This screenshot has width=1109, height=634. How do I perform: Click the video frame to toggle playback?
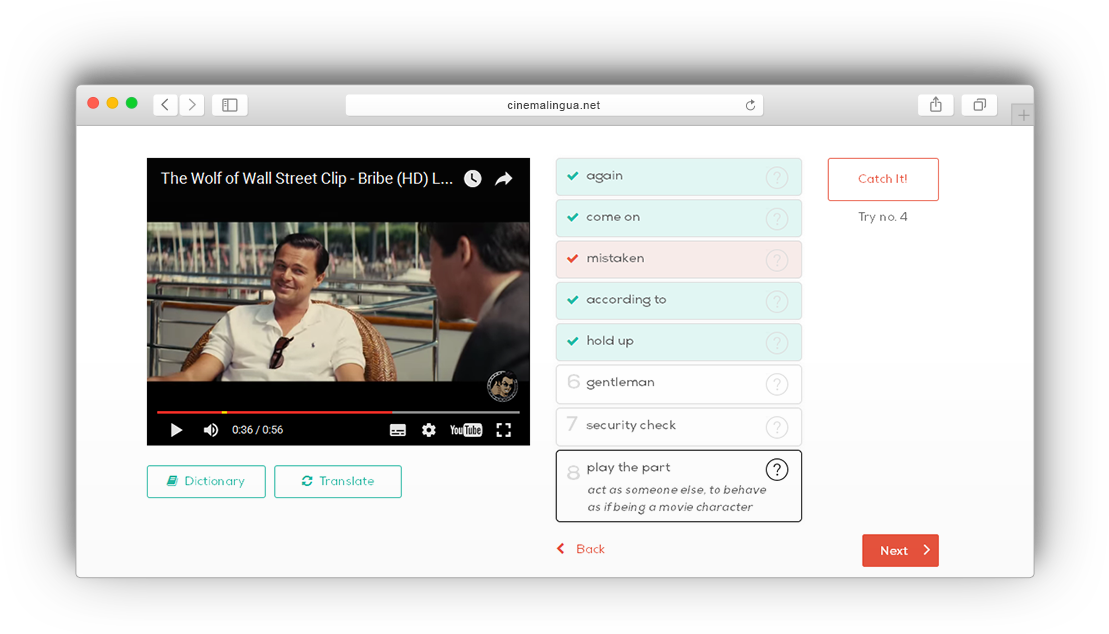tap(338, 301)
